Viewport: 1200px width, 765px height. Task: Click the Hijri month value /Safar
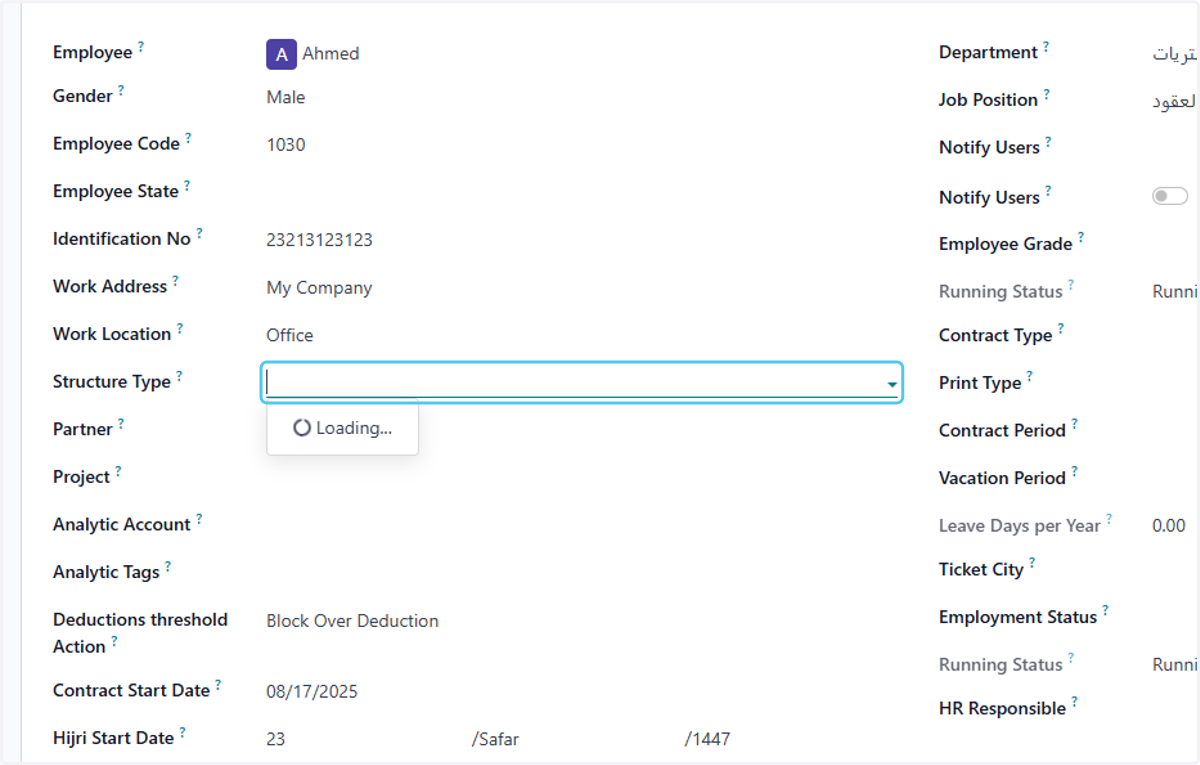coord(495,740)
